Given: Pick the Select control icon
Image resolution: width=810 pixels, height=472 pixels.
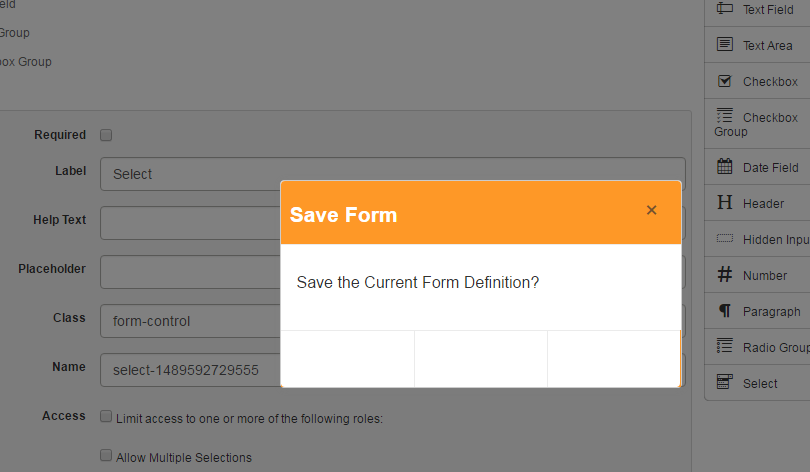Looking at the screenshot, I should pos(725,383).
